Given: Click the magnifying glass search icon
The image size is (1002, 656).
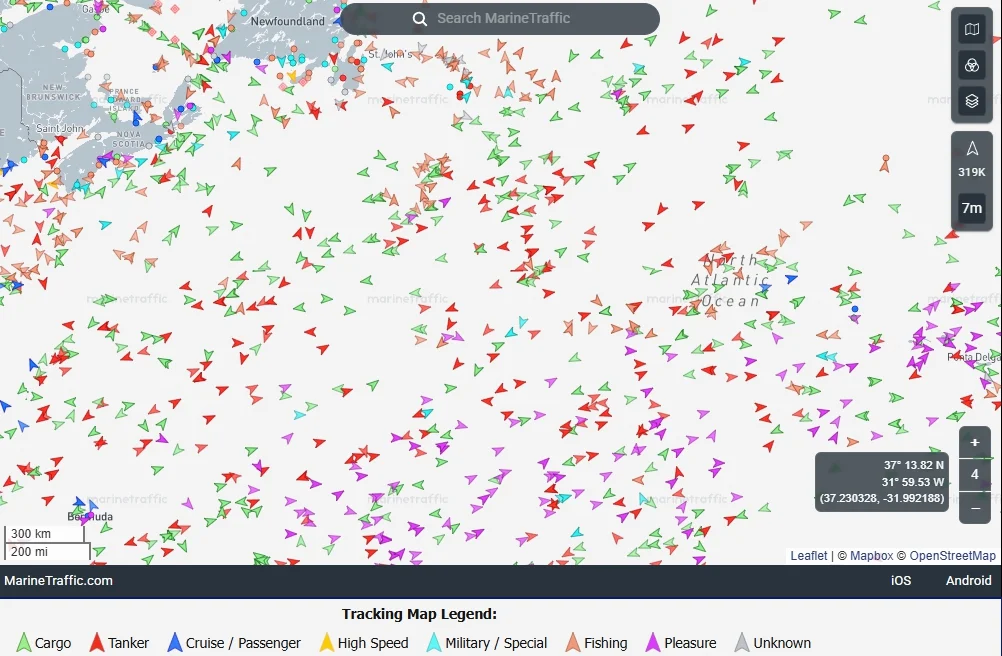Looking at the screenshot, I should 420,19.
